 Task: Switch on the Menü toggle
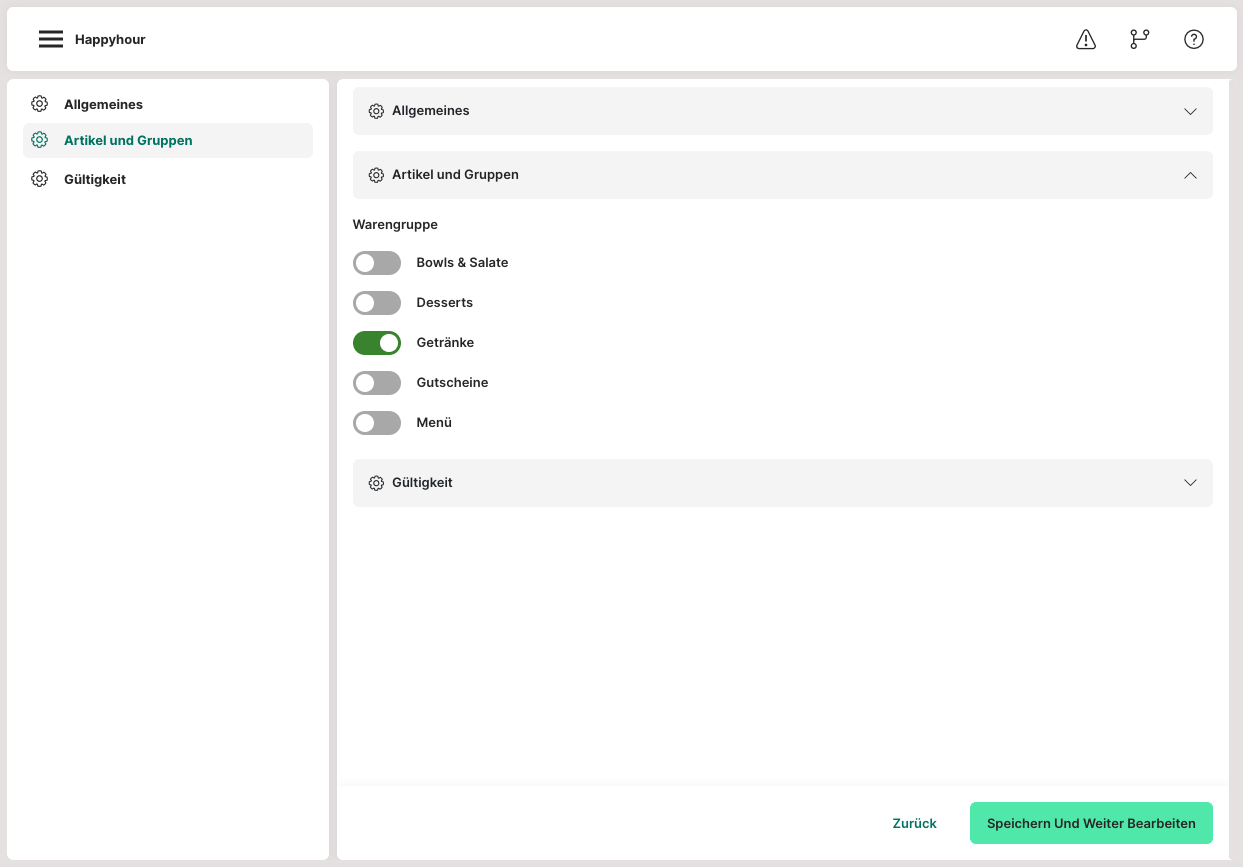(377, 423)
